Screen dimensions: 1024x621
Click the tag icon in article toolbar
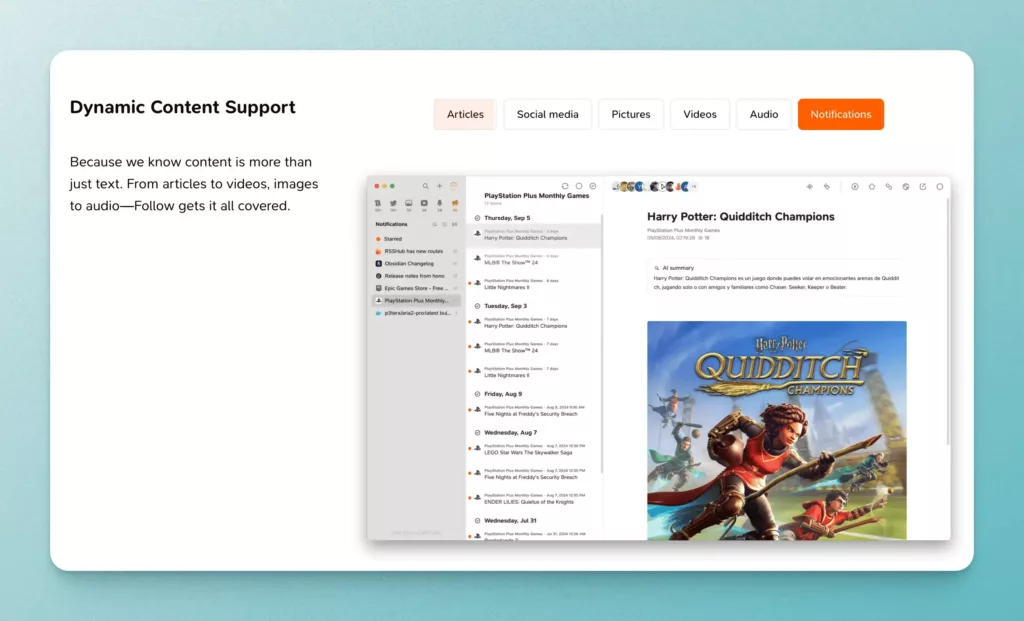coord(827,187)
